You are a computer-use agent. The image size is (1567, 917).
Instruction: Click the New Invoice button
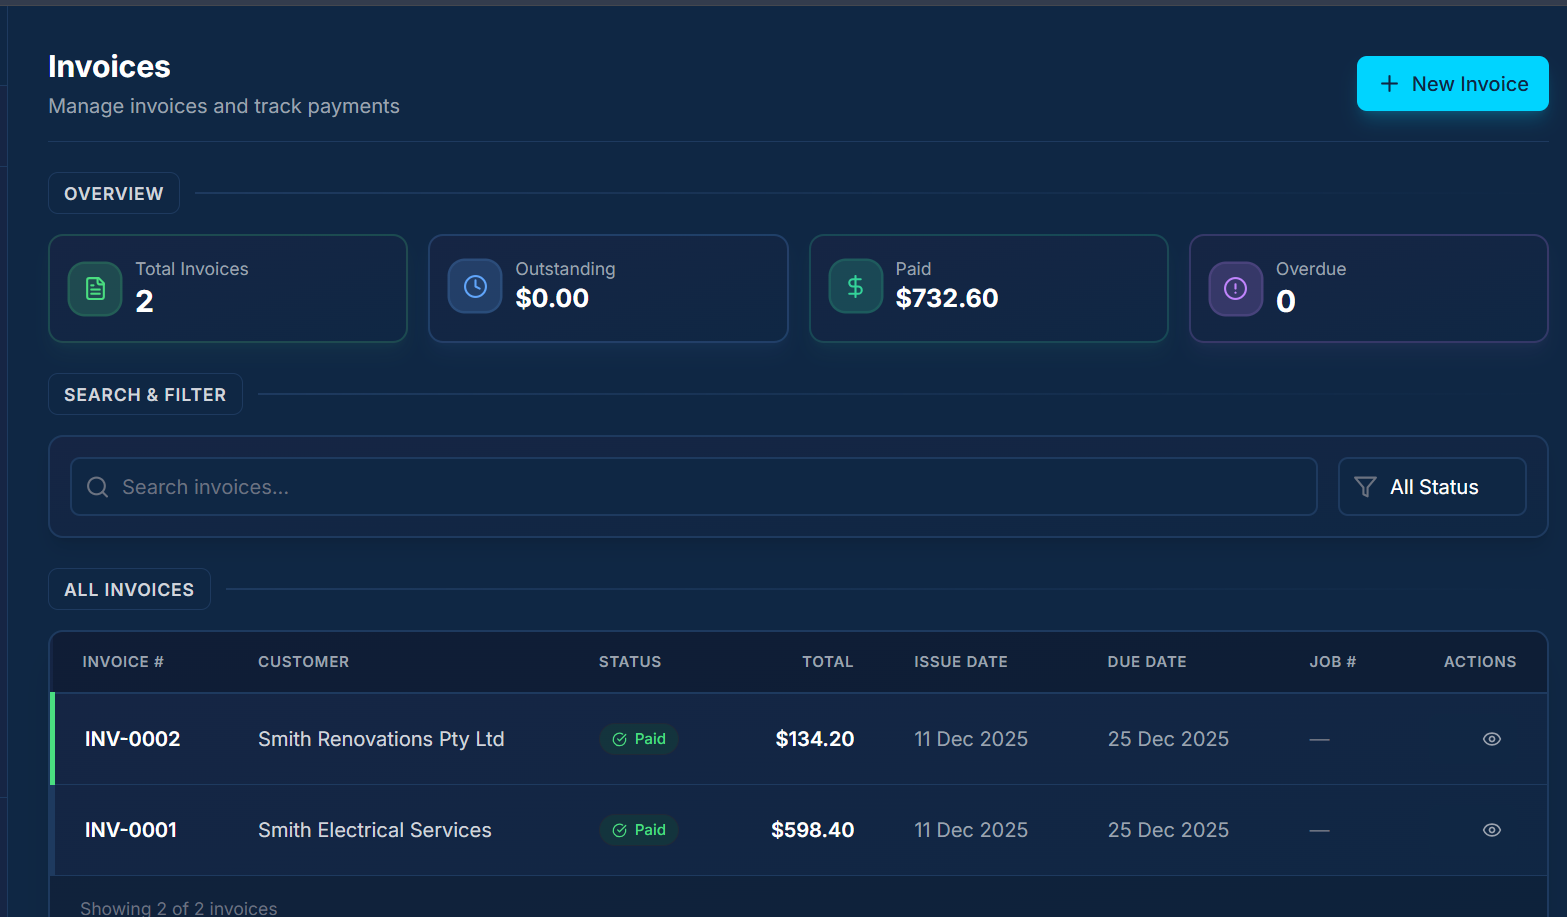1452,84
